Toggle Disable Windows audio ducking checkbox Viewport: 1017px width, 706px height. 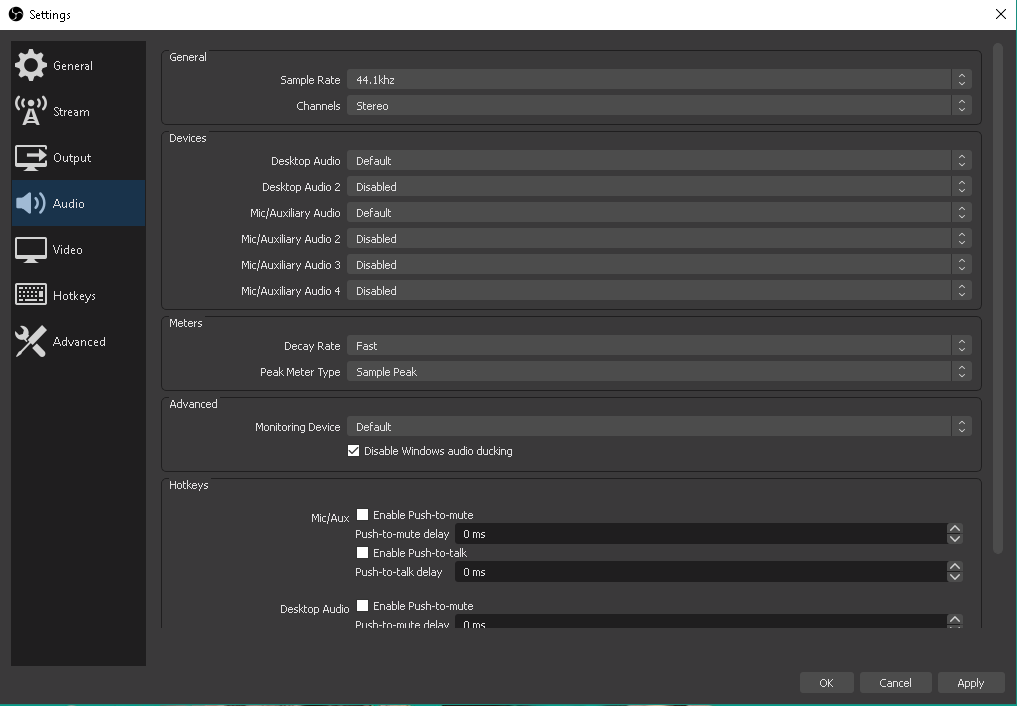353,451
